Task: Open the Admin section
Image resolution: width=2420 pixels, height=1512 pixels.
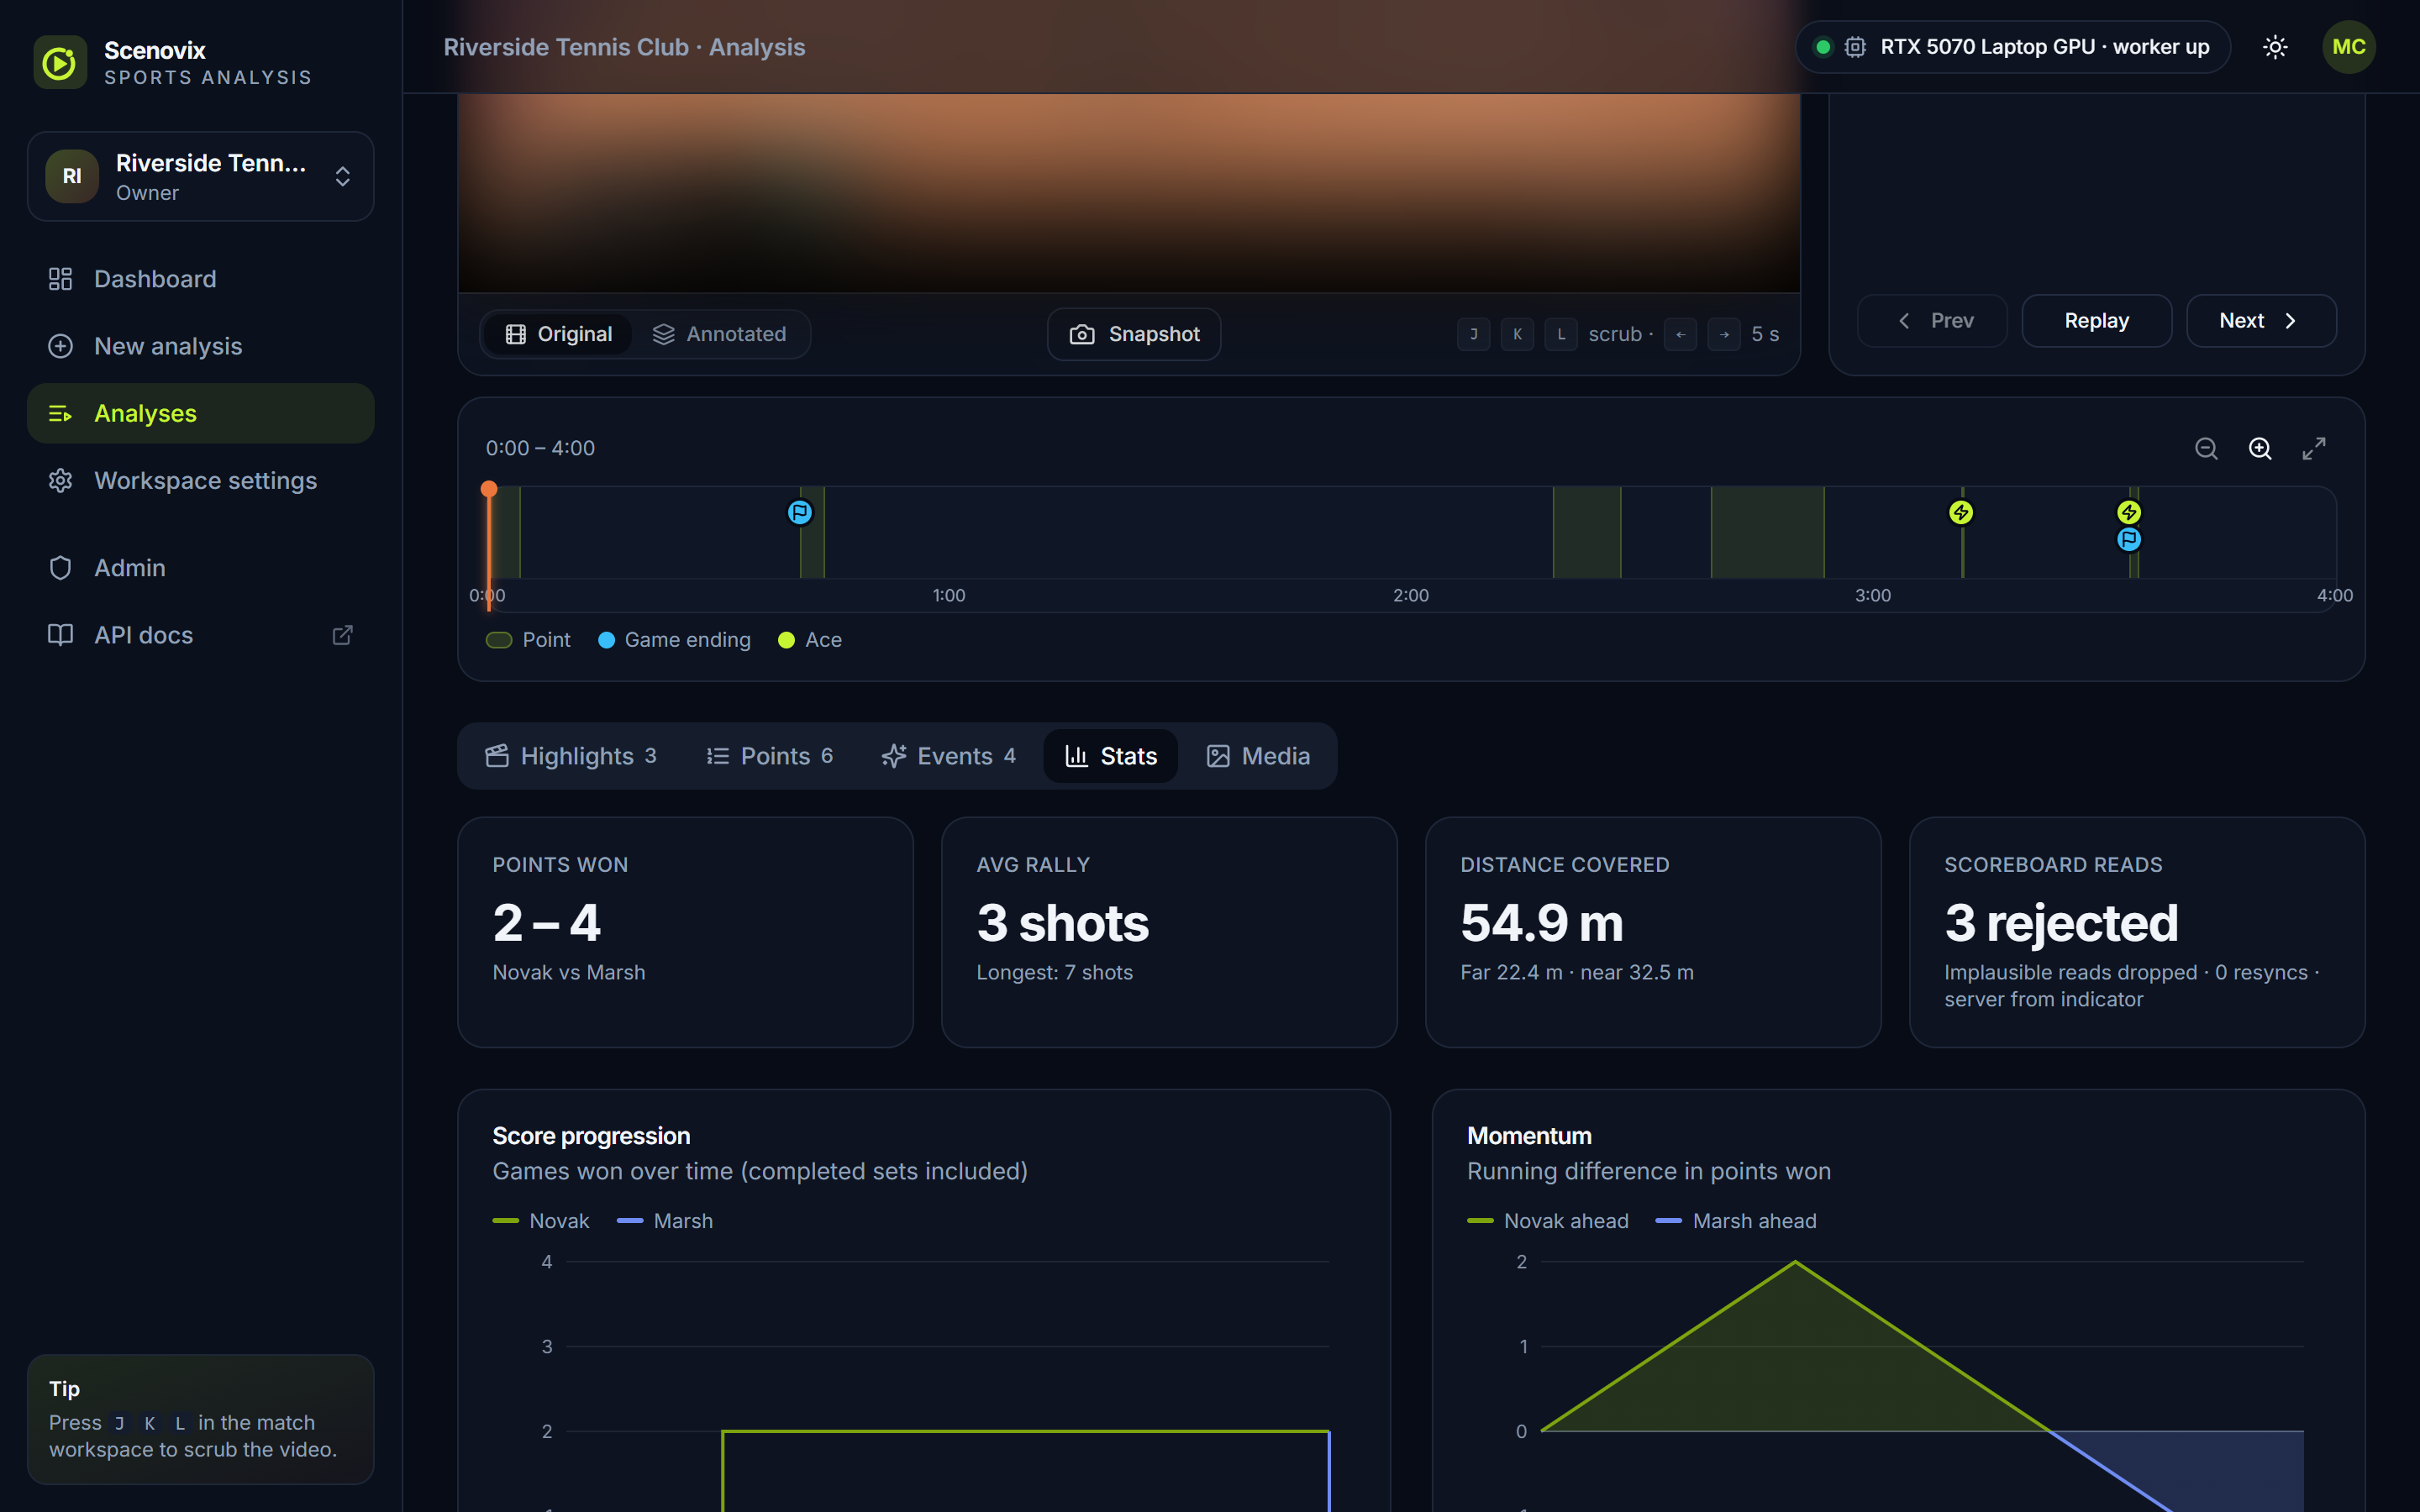Action: [x=201, y=568]
